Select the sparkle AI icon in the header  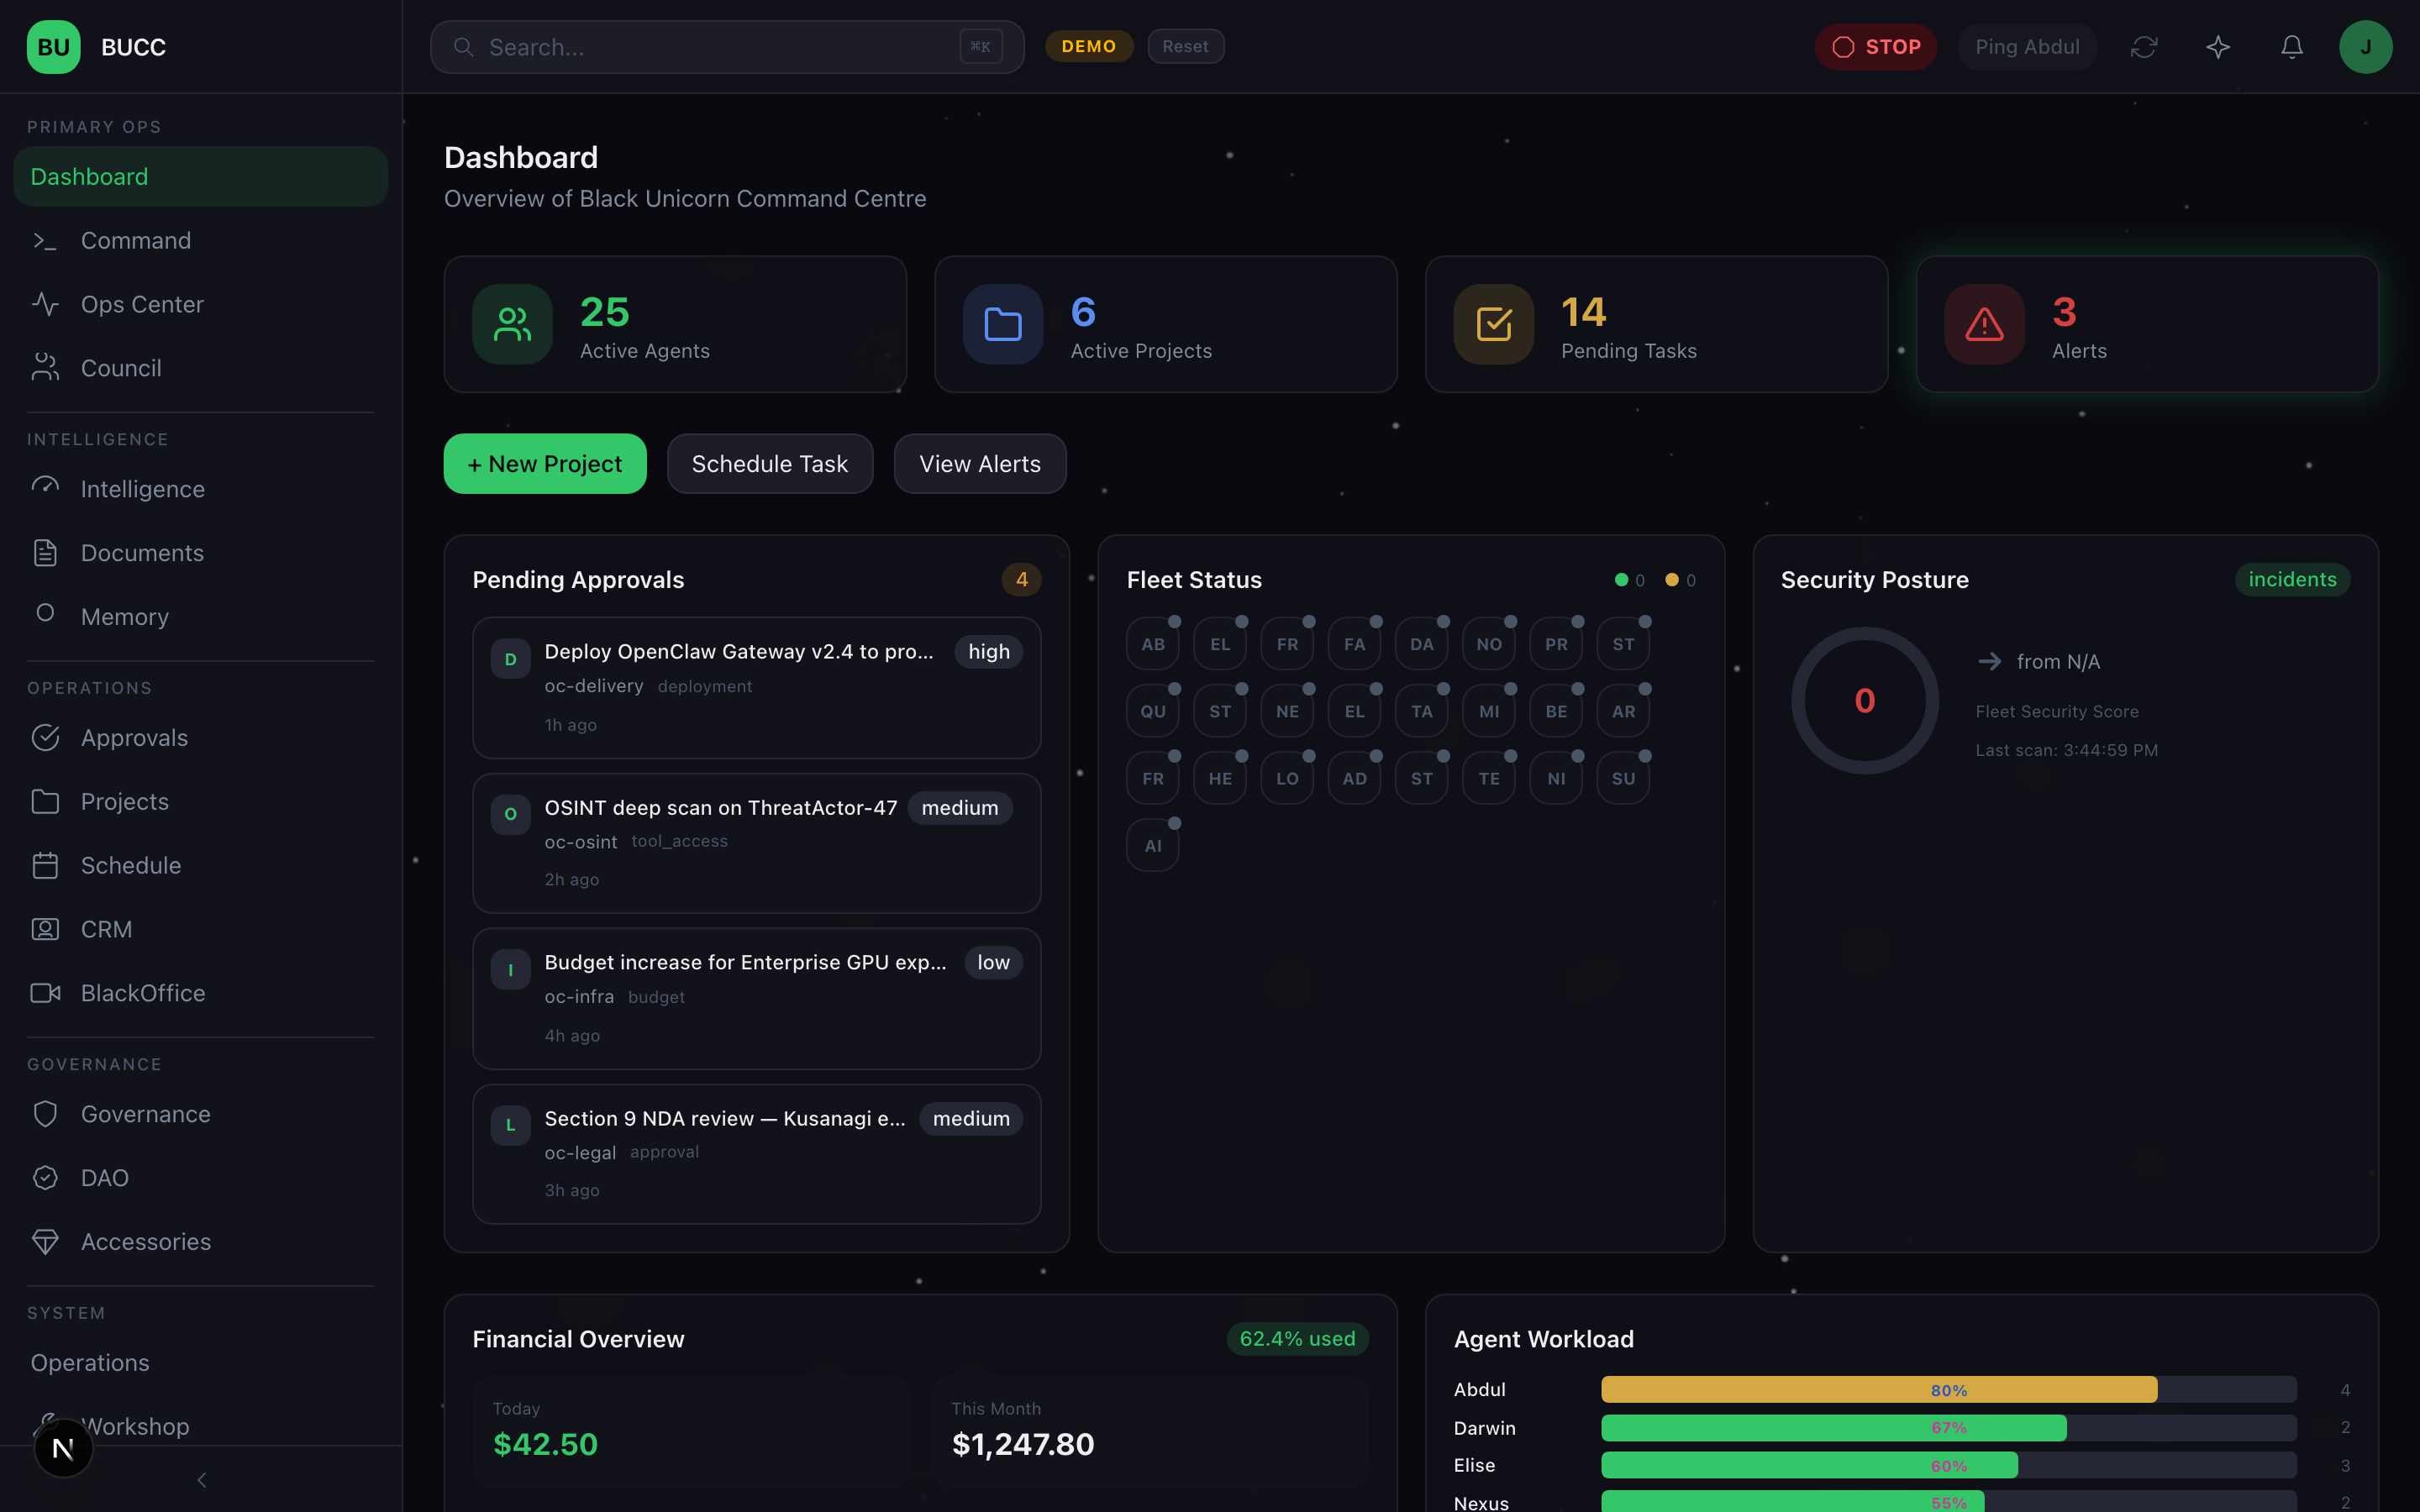(x=2218, y=46)
